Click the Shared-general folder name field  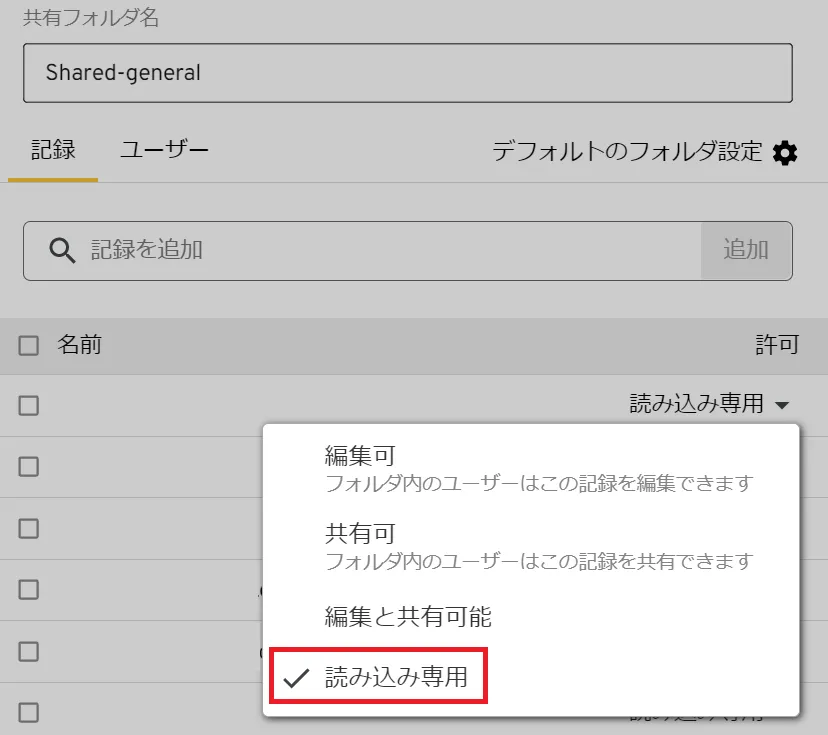pyautogui.click(x=407, y=73)
